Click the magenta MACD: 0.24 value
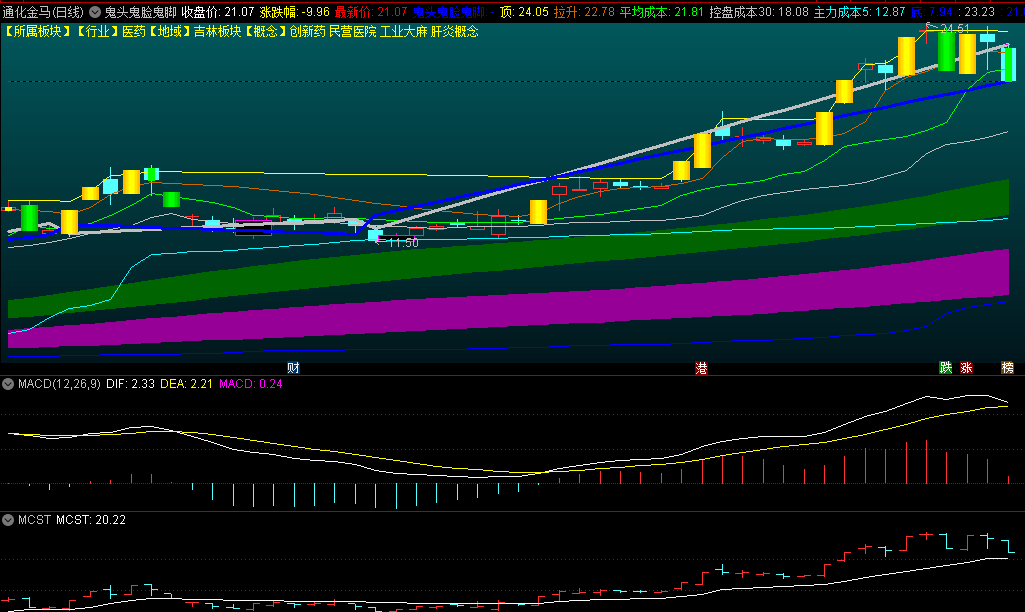The width and height of the screenshot is (1025, 612). 250,384
